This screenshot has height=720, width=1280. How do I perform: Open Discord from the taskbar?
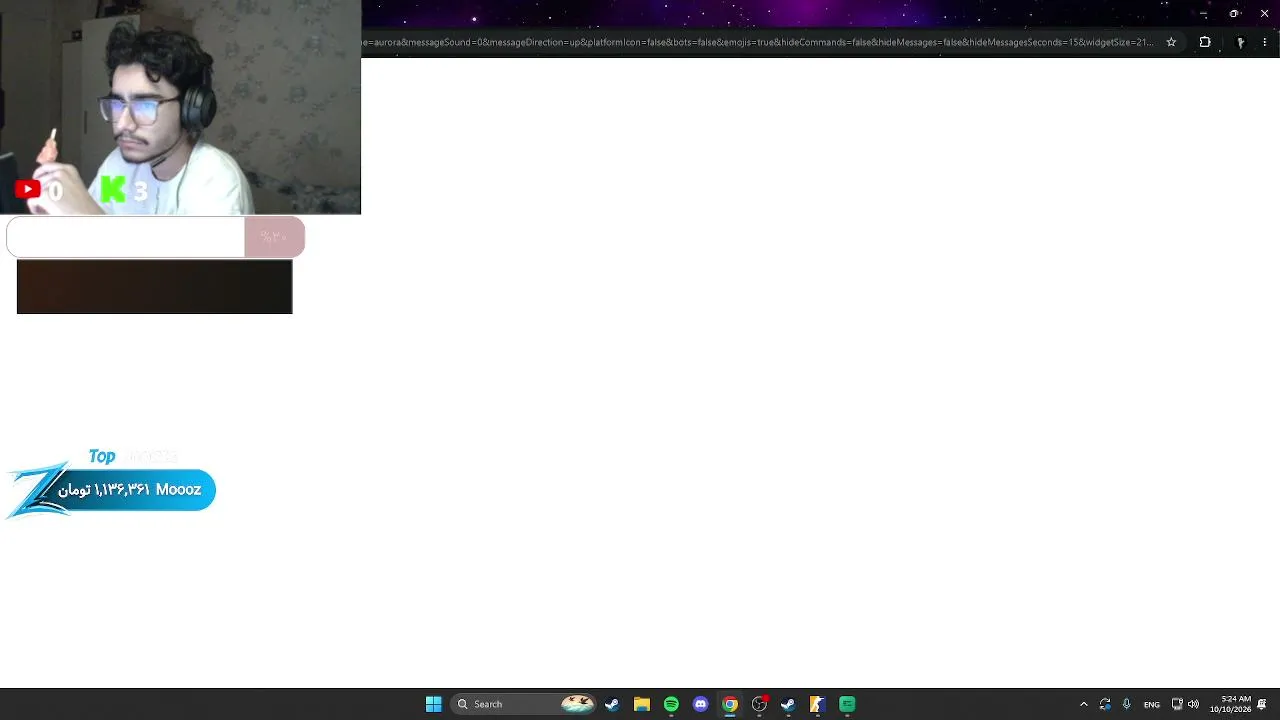(x=701, y=704)
